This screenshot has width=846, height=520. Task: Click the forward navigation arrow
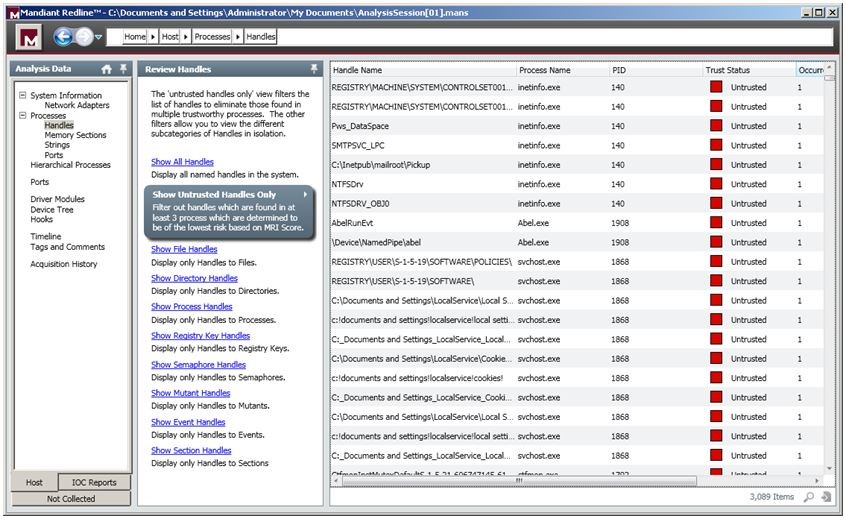click(x=84, y=37)
